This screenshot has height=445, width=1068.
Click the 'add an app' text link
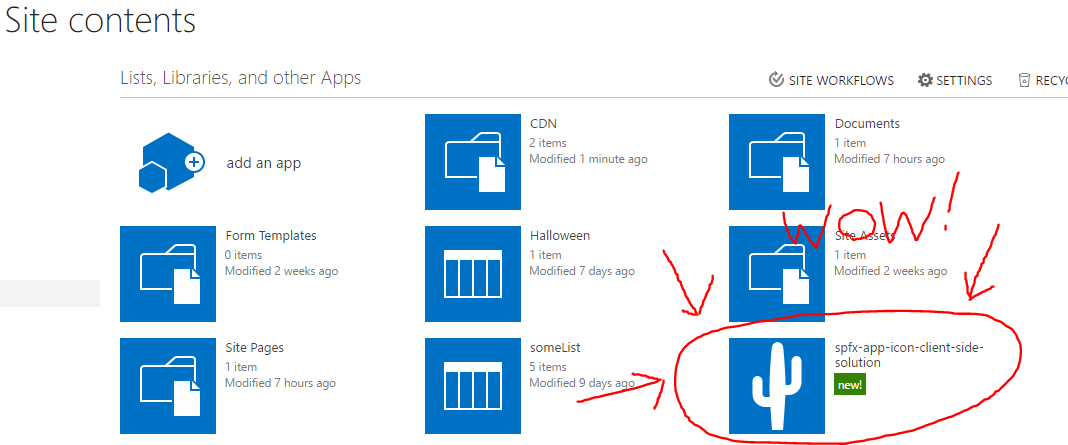click(x=263, y=163)
